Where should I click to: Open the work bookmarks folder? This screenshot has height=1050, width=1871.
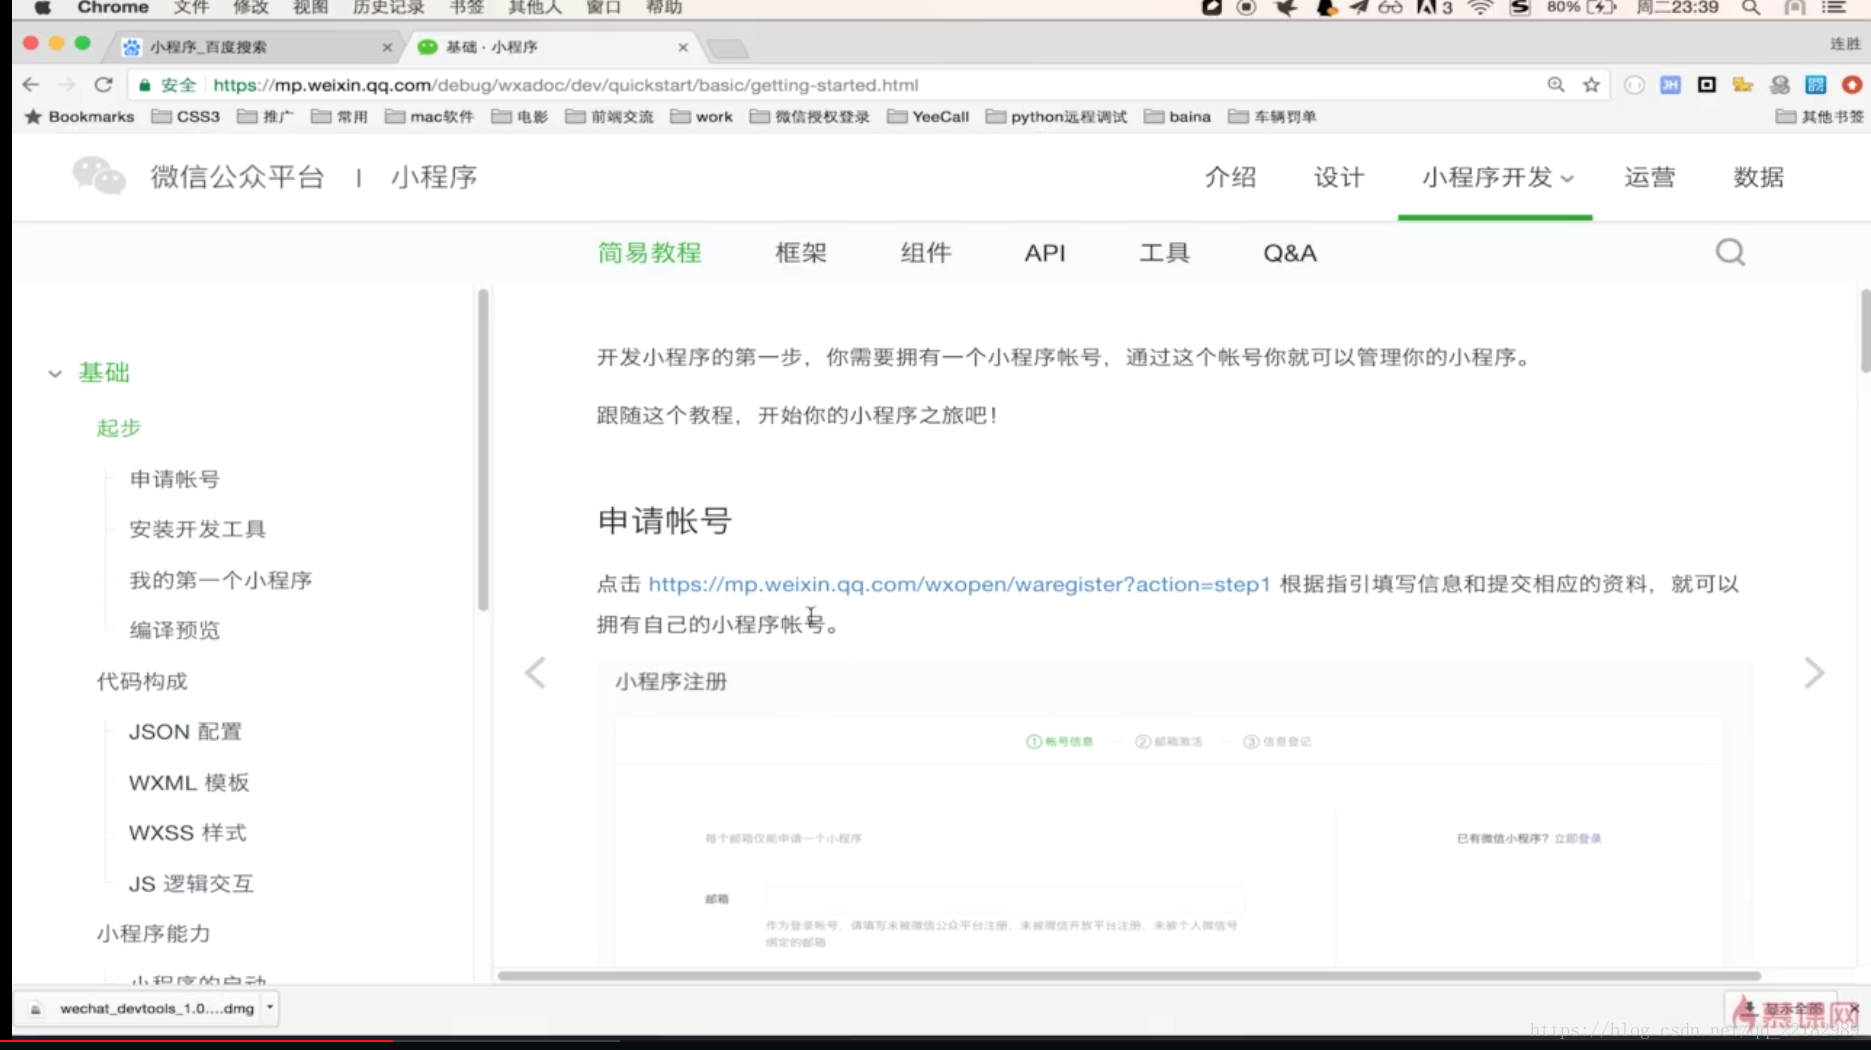(702, 117)
